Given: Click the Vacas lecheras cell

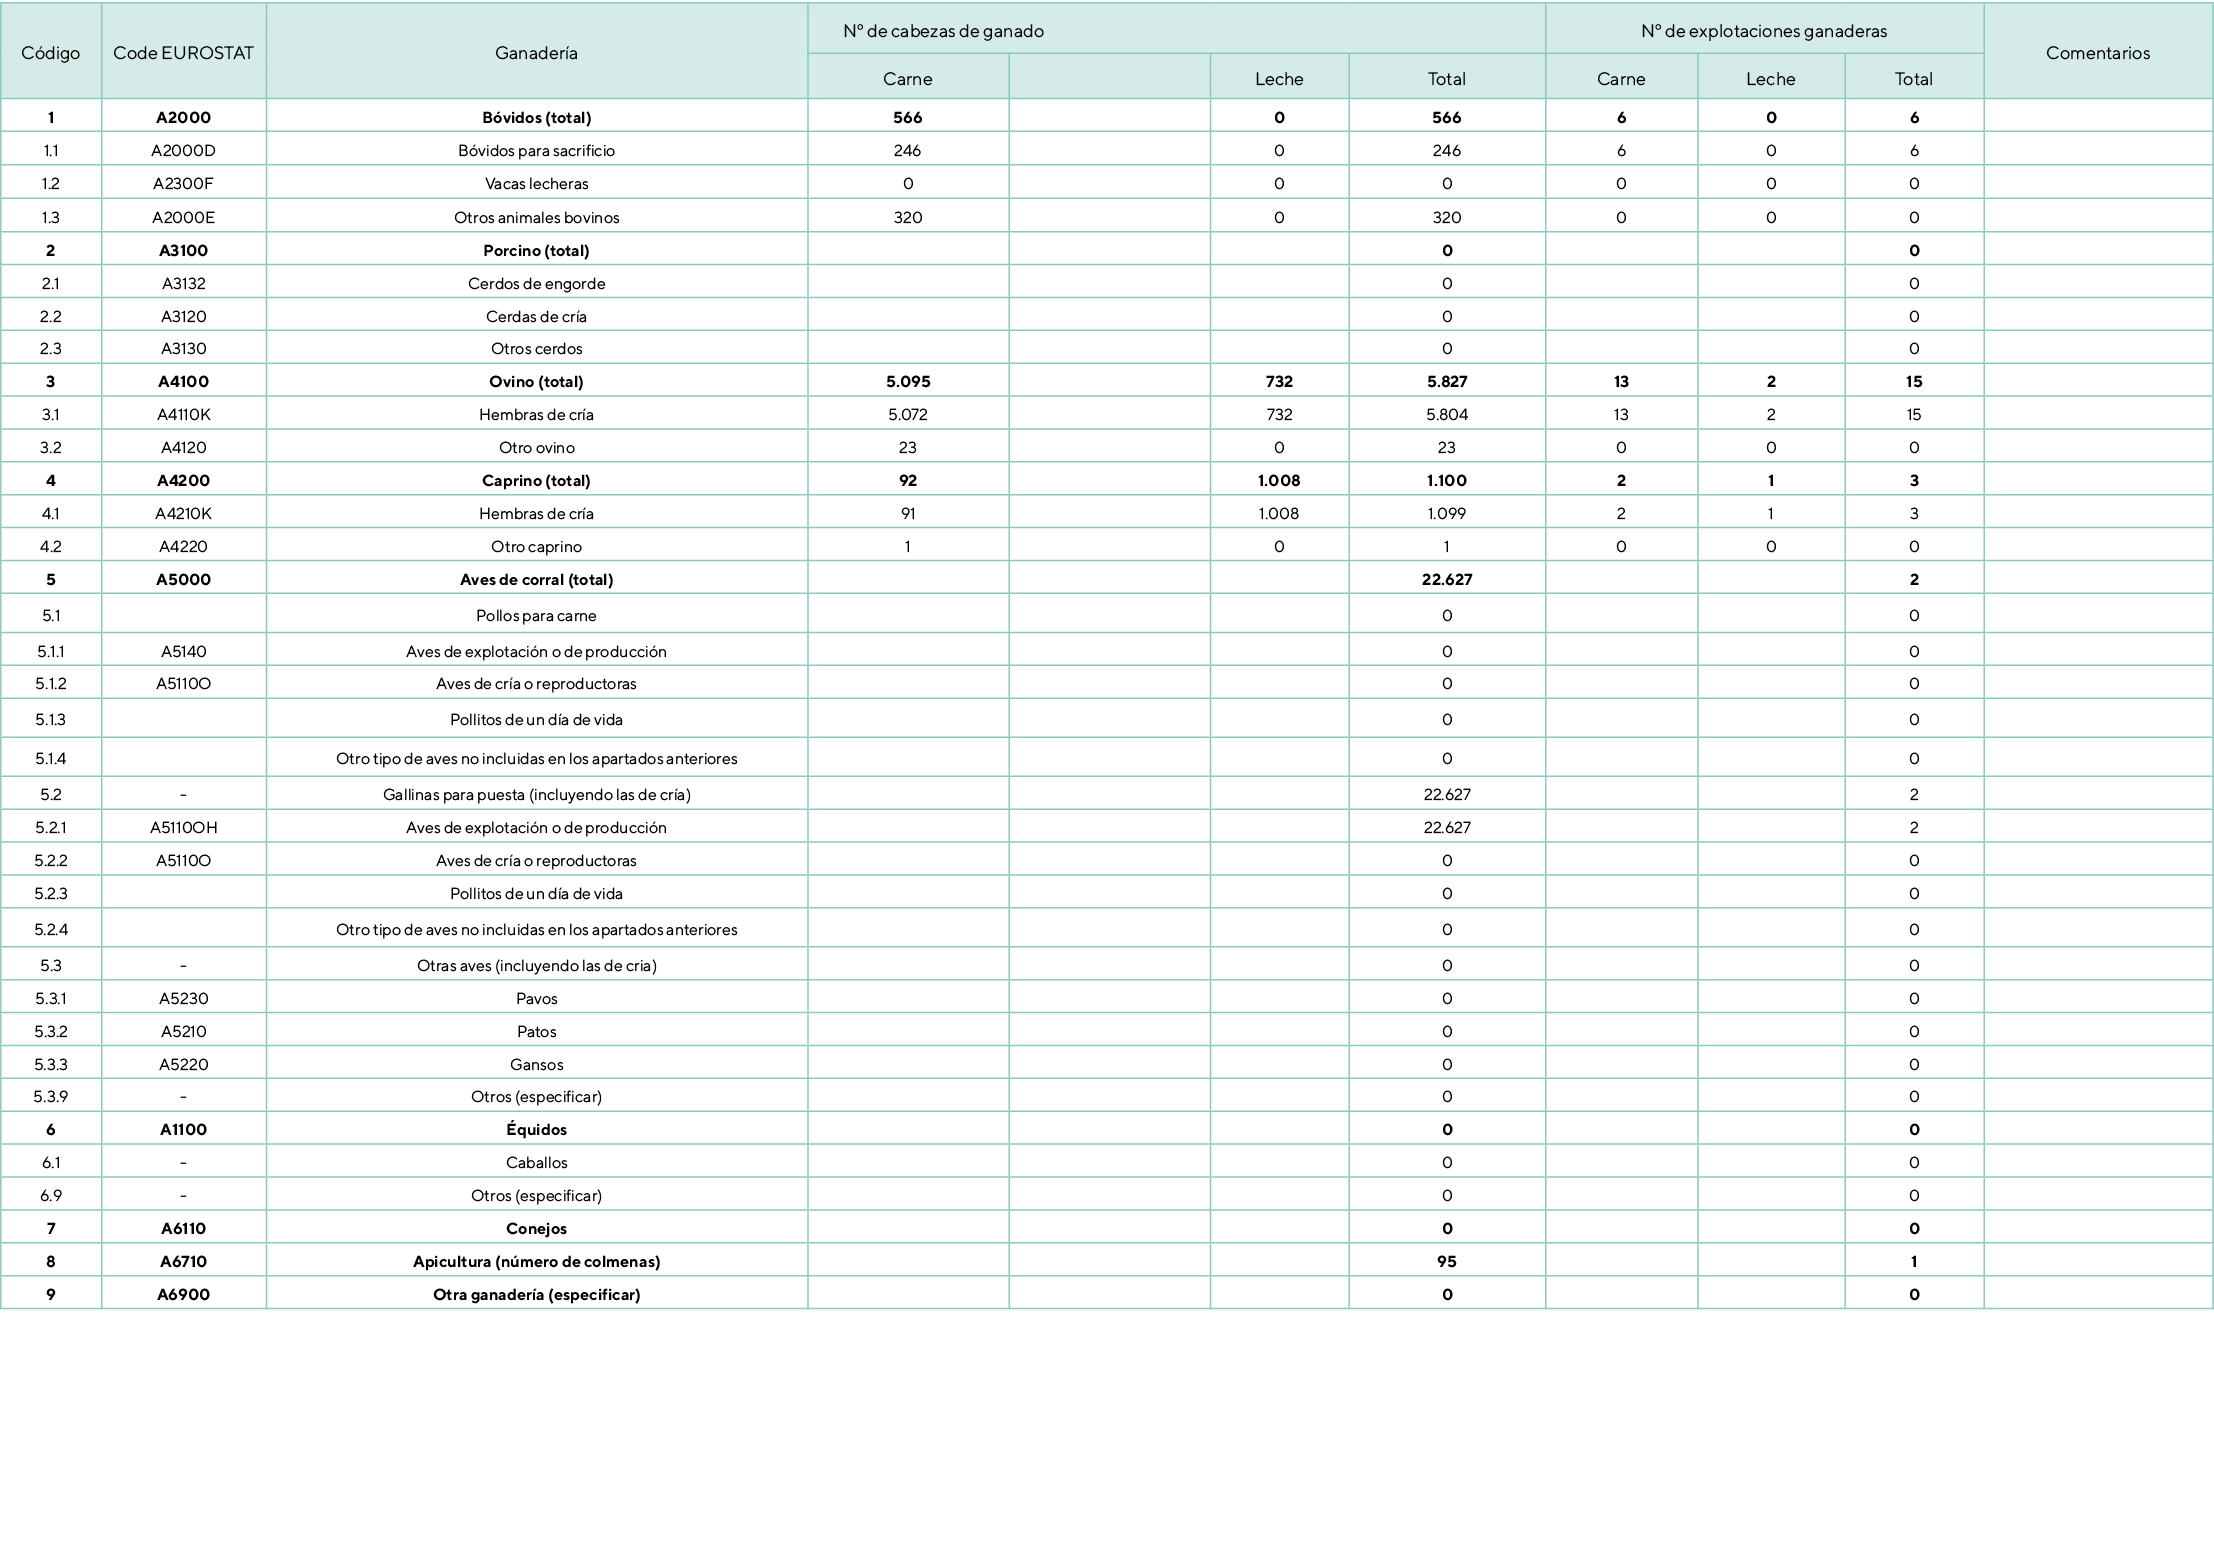Looking at the screenshot, I should click(x=536, y=184).
